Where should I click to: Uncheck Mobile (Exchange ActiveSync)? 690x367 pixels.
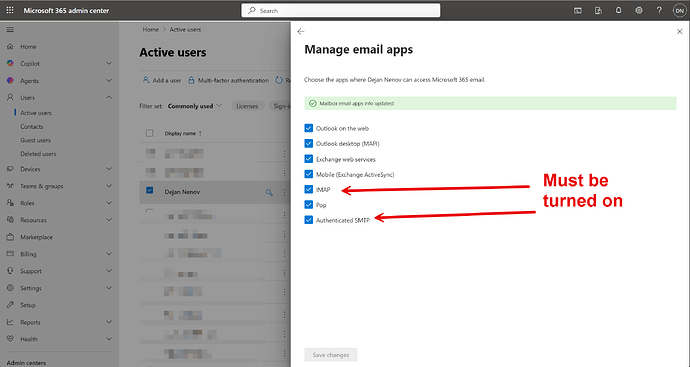coord(308,174)
